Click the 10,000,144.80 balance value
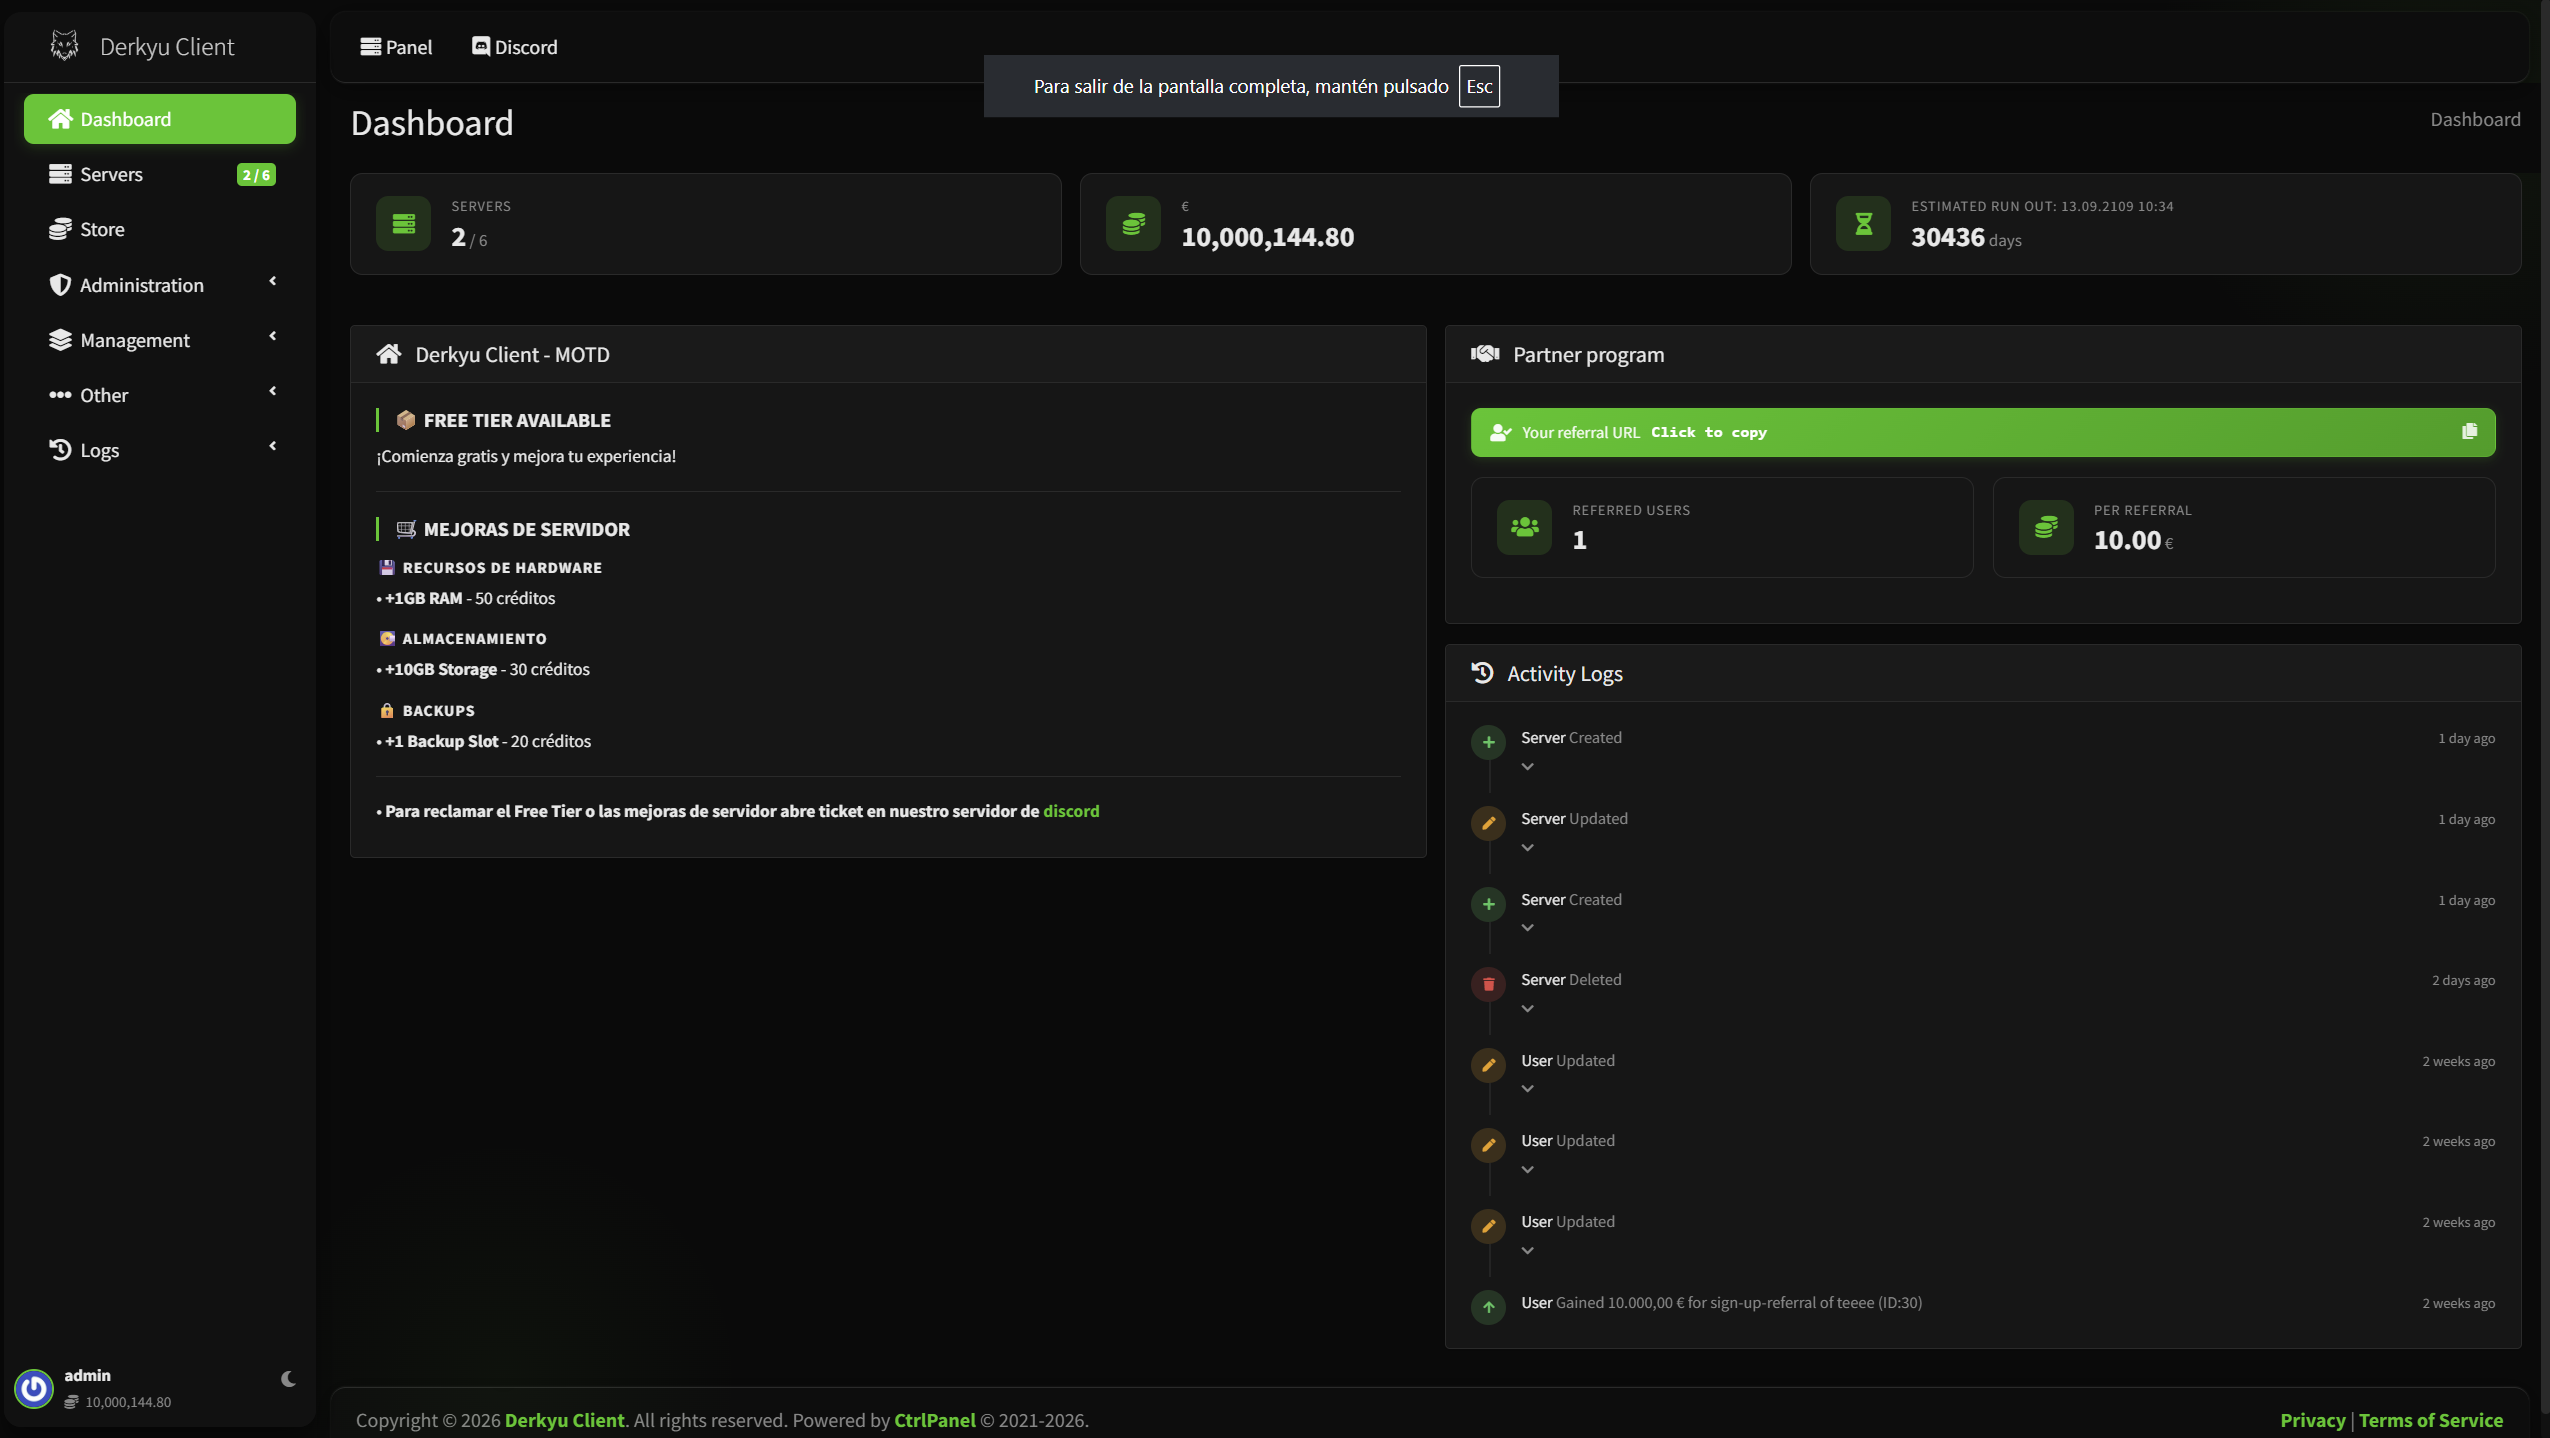Image resolution: width=2550 pixels, height=1438 pixels. (1267, 237)
